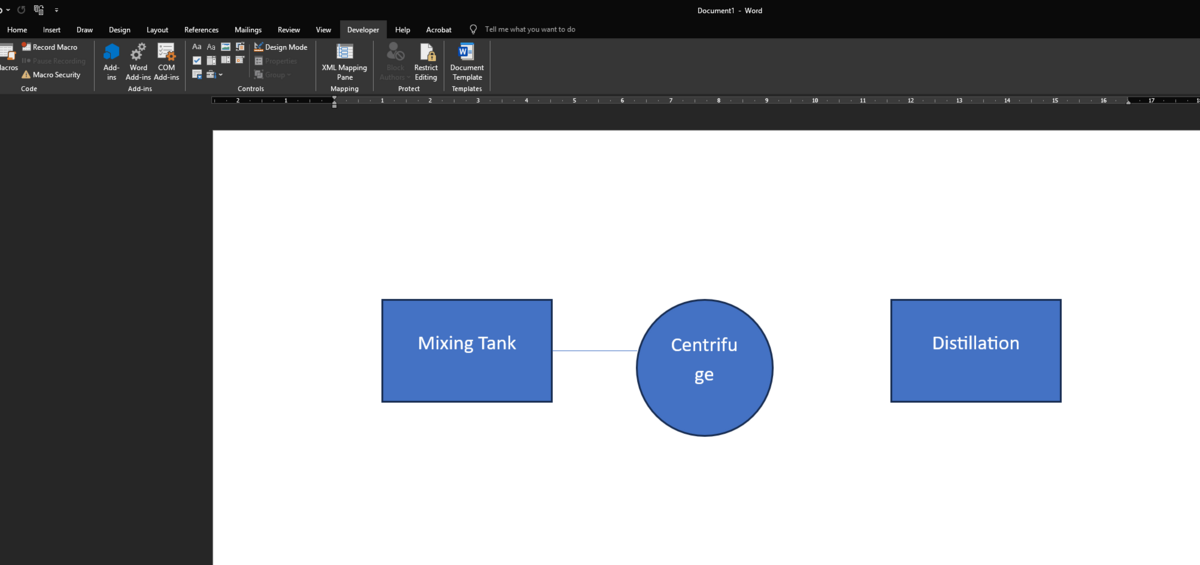Click Record Macro button

click(x=49, y=47)
